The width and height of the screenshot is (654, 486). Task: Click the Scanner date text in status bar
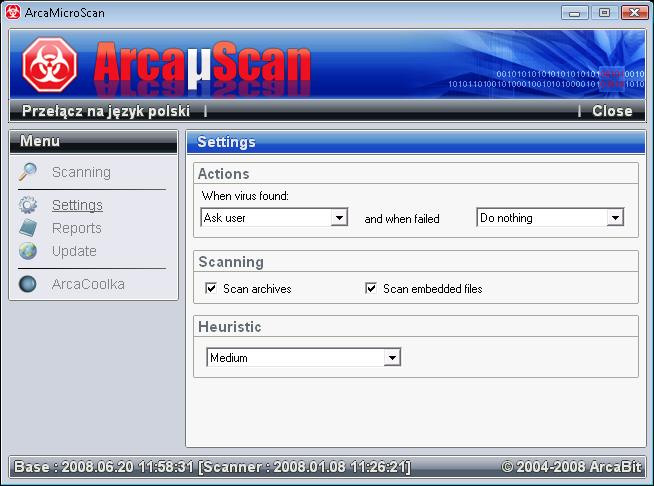click(304, 466)
